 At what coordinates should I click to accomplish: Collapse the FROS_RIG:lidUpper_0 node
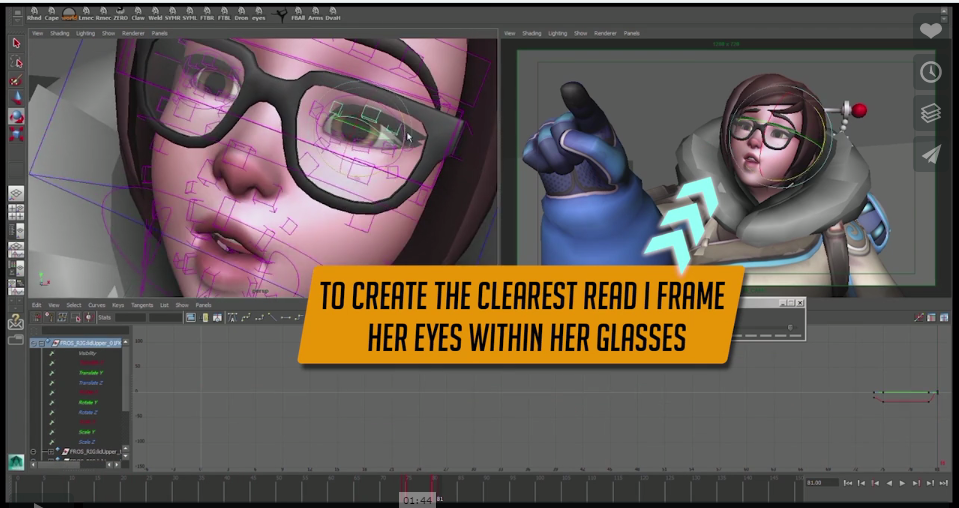[40, 343]
